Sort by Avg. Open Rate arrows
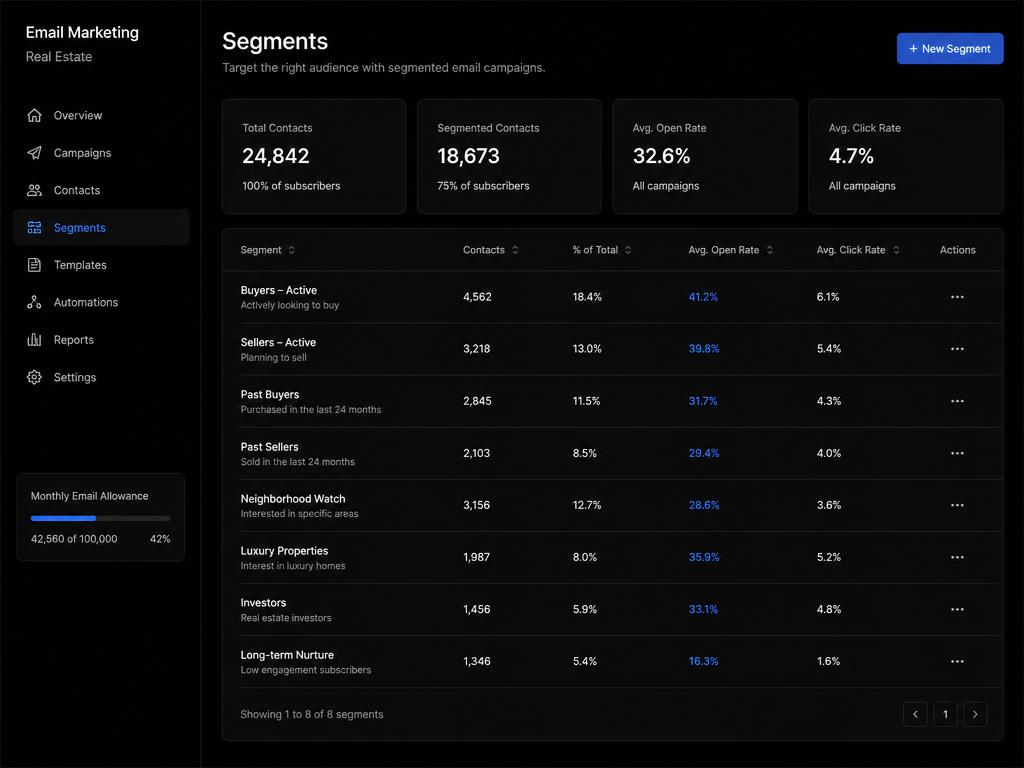 (x=769, y=250)
